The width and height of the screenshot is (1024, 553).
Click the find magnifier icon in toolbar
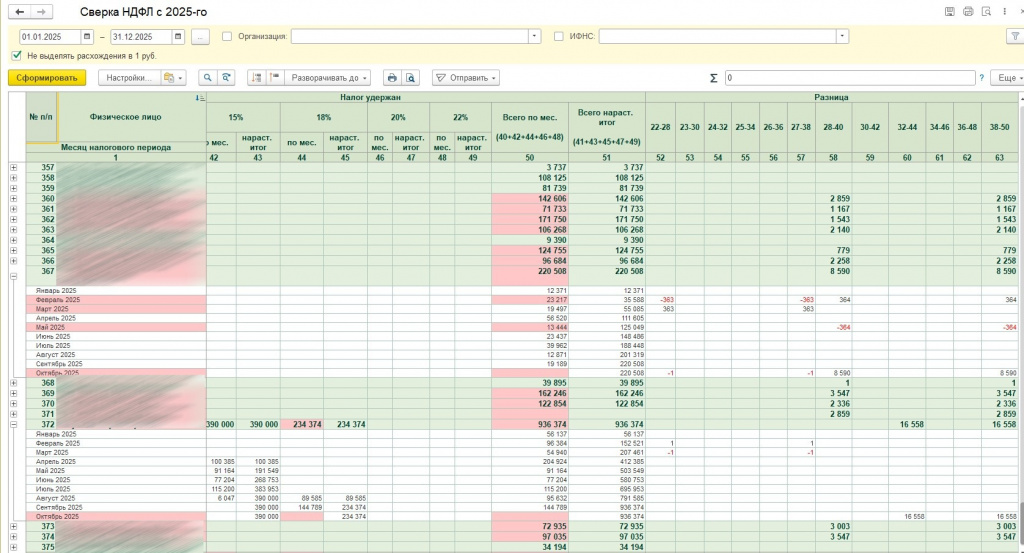[x=207, y=77]
